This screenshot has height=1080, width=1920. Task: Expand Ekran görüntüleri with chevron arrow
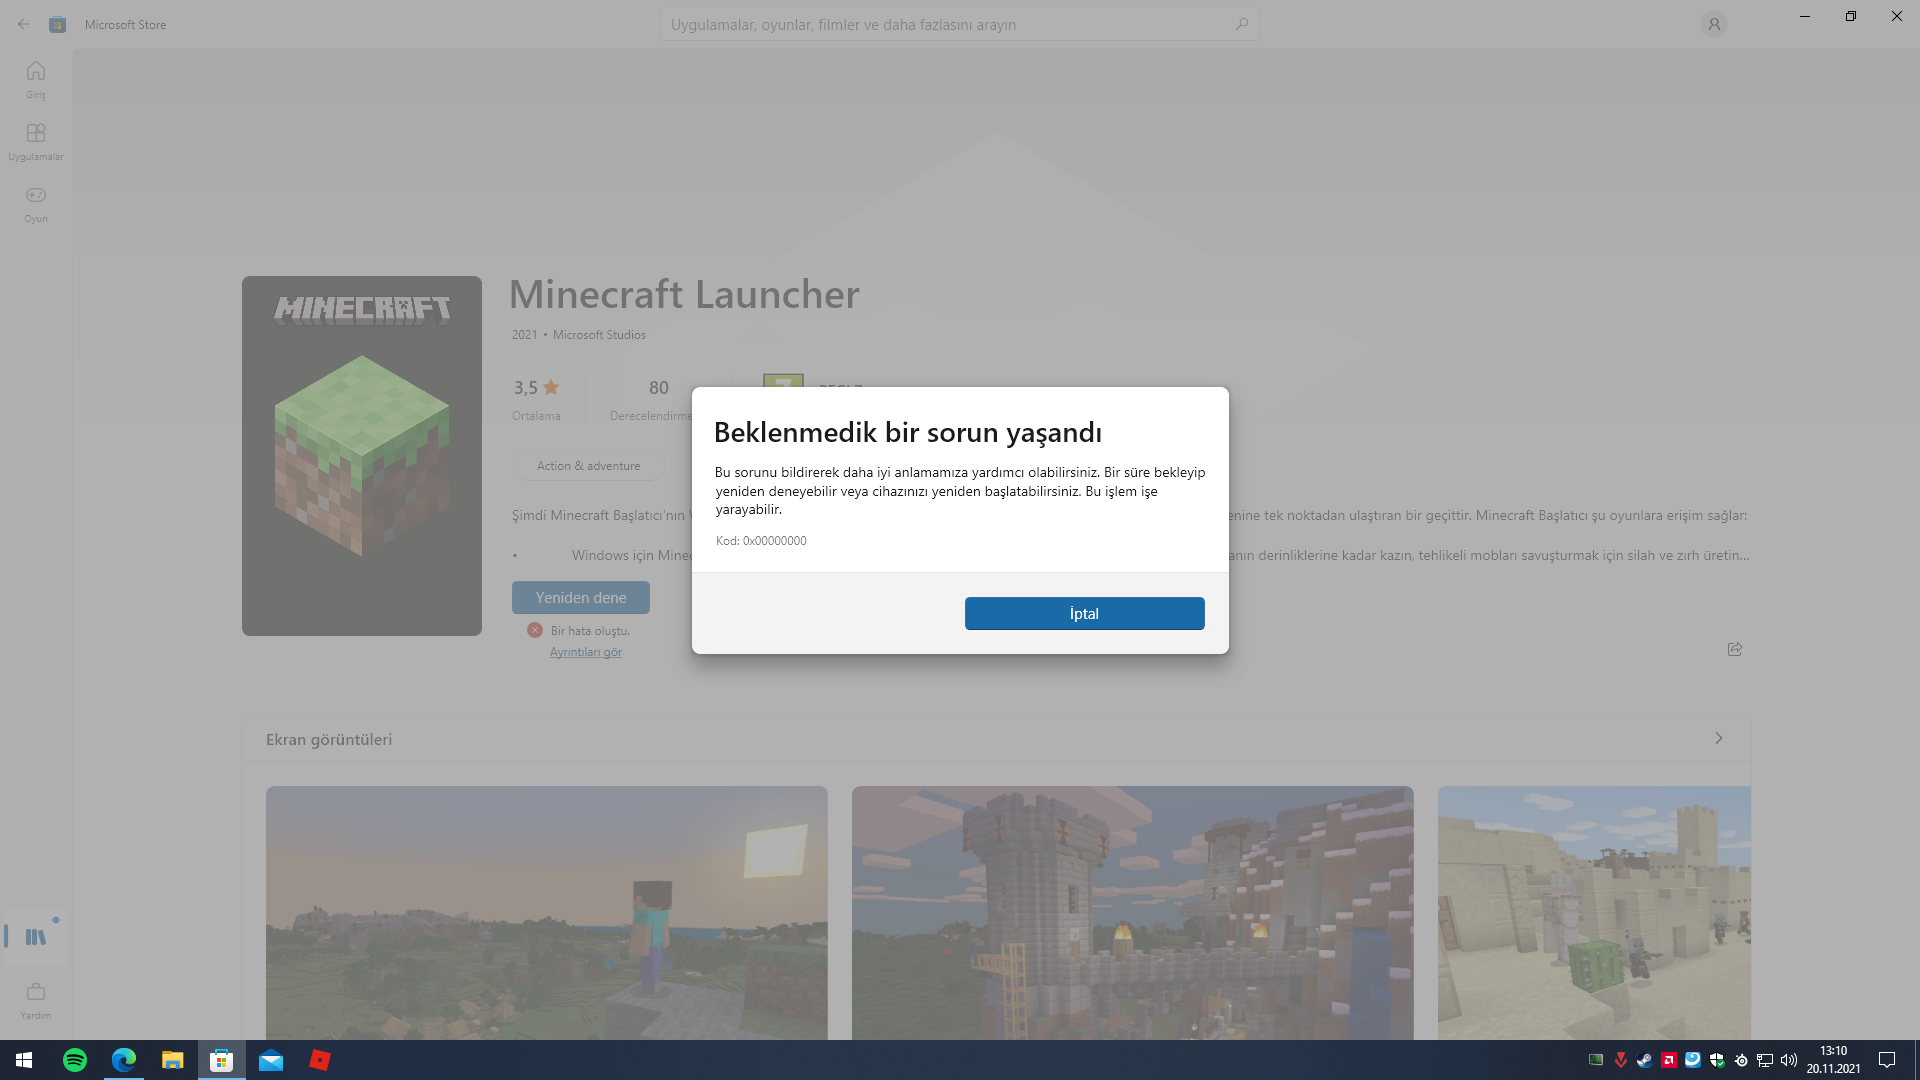point(1718,738)
